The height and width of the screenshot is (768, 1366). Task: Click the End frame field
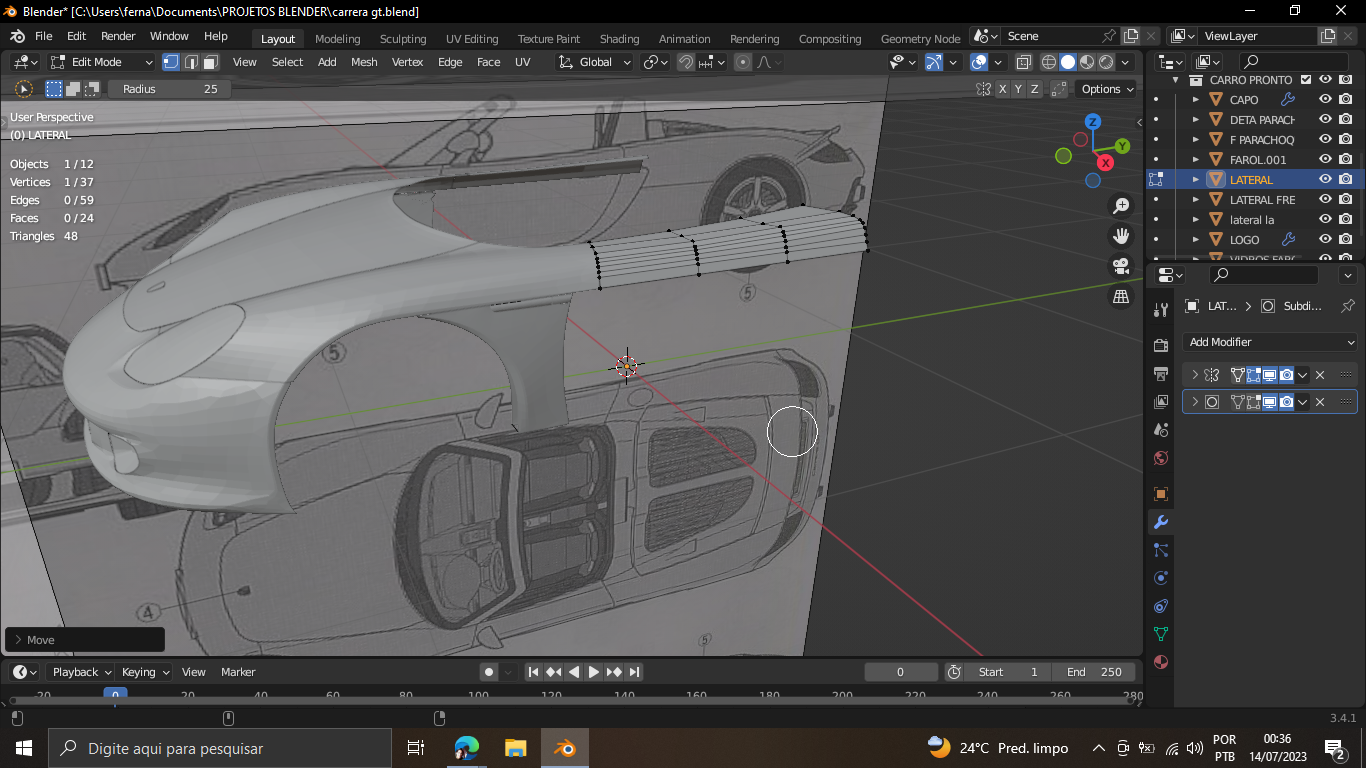click(1093, 672)
